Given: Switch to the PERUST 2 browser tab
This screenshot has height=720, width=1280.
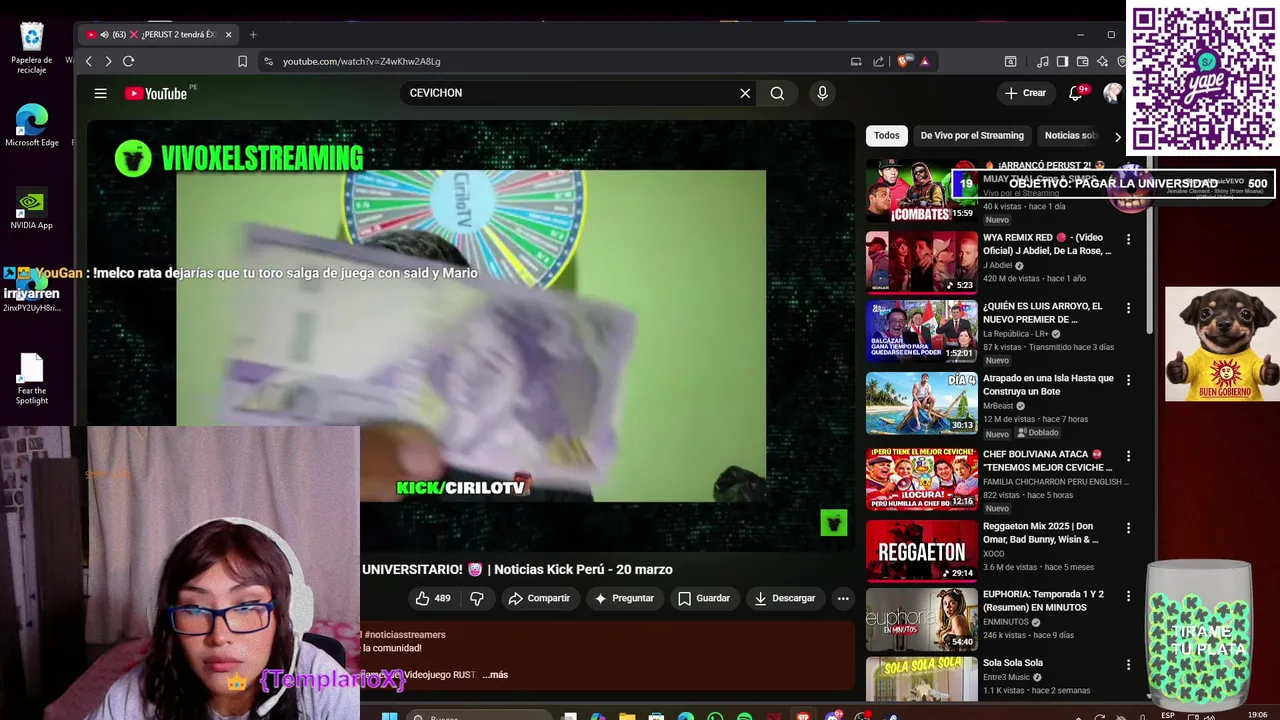Looking at the screenshot, I should (160, 34).
